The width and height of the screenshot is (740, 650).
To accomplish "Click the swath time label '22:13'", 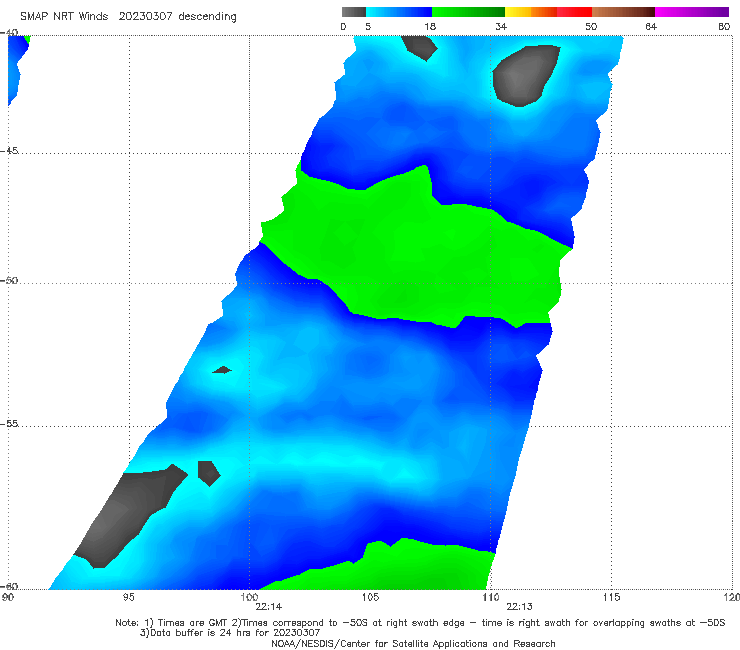I will point(520,607).
